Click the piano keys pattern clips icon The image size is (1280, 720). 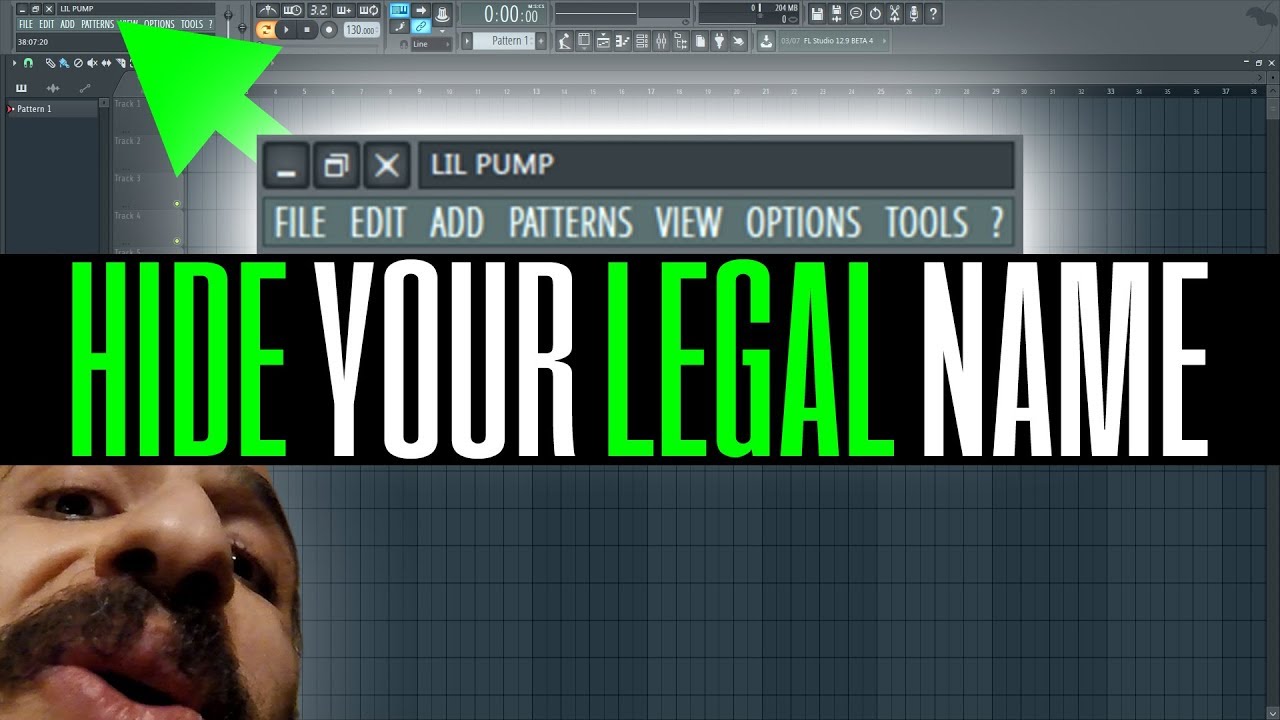coord(21,88)
